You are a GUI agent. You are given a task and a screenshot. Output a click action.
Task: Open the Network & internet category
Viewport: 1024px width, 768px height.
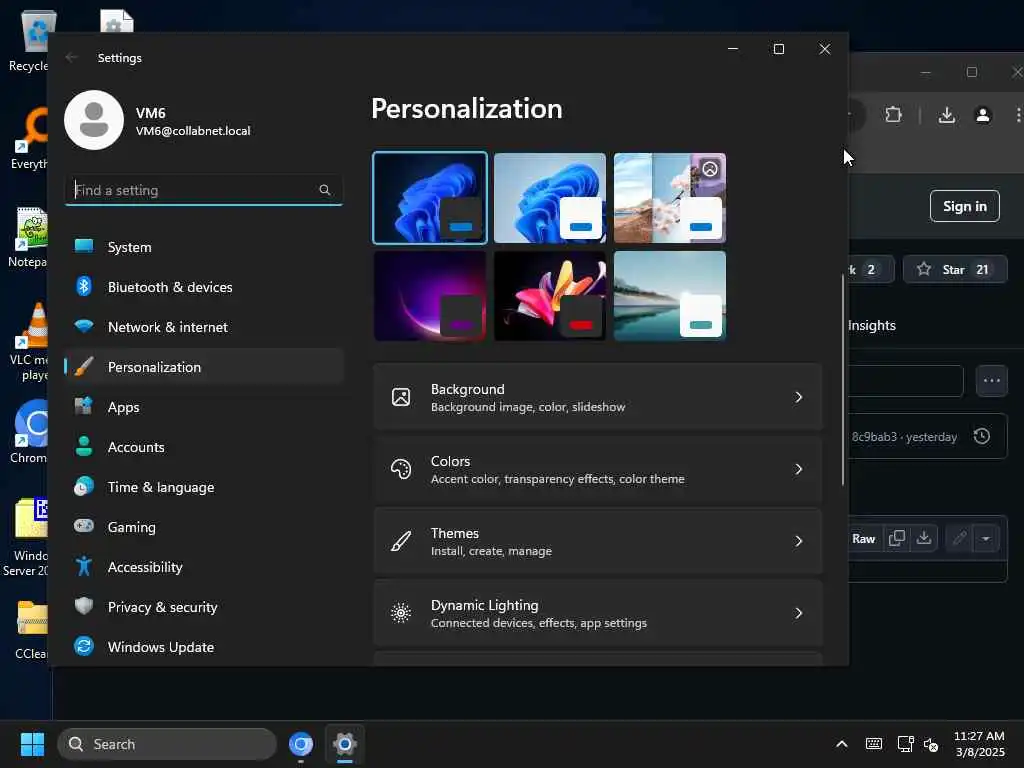coord(204,327)
